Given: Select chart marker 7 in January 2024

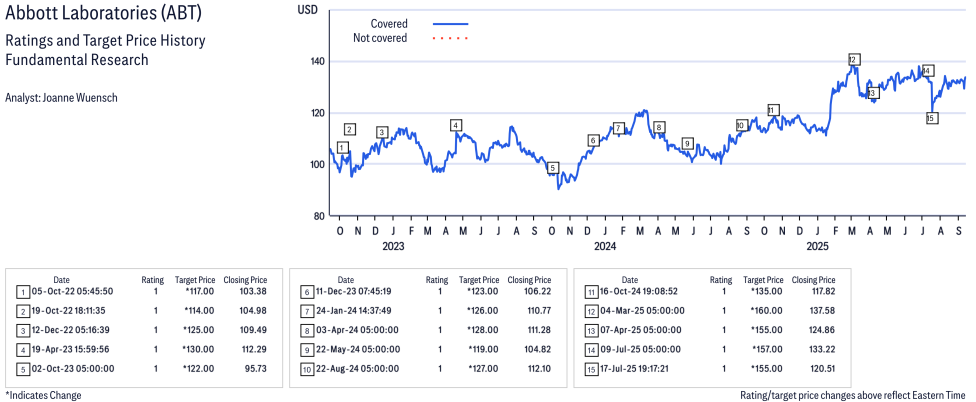Looking at the screenshot, I should pos(618,128).
